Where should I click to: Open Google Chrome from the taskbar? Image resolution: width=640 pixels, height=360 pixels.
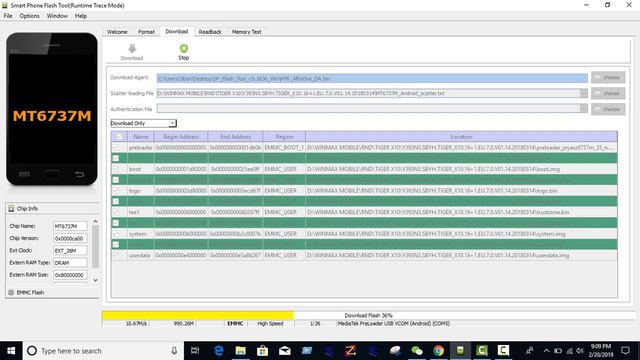439,351
